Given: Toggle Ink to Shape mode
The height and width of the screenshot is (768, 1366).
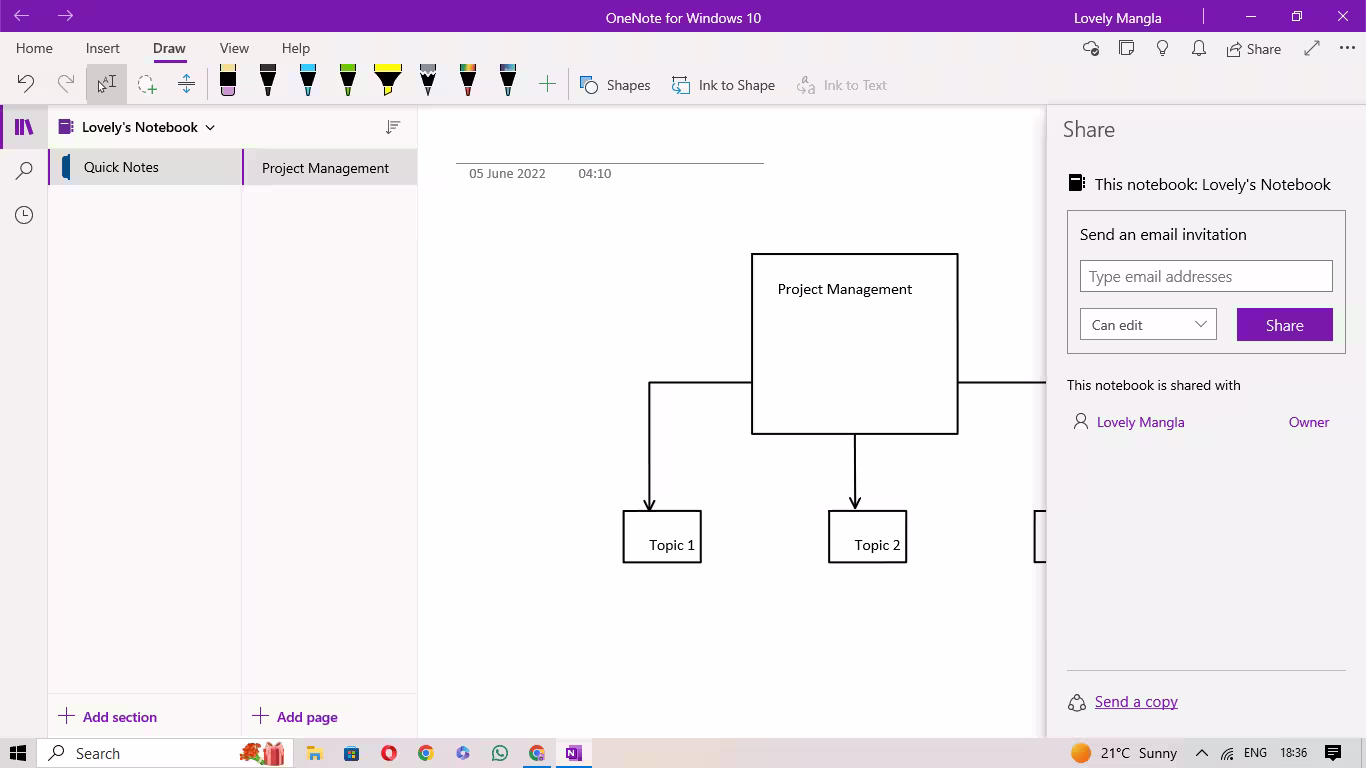Looking at the screenshot, I should [x=723, y=85].
